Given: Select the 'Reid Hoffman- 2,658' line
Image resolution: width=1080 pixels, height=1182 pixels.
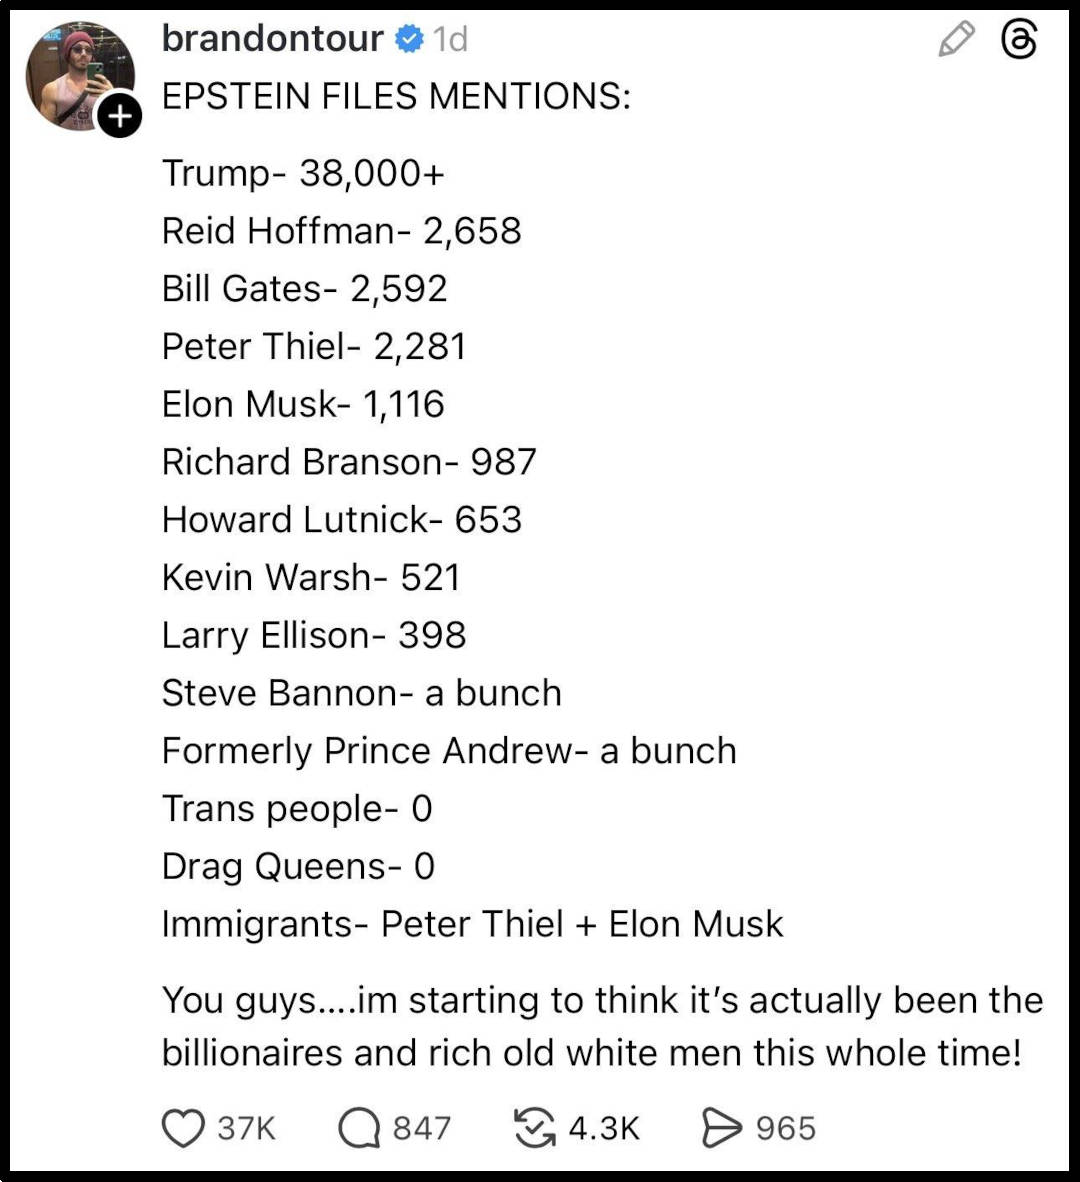Looking at the screenshot, I should [341, 231].
